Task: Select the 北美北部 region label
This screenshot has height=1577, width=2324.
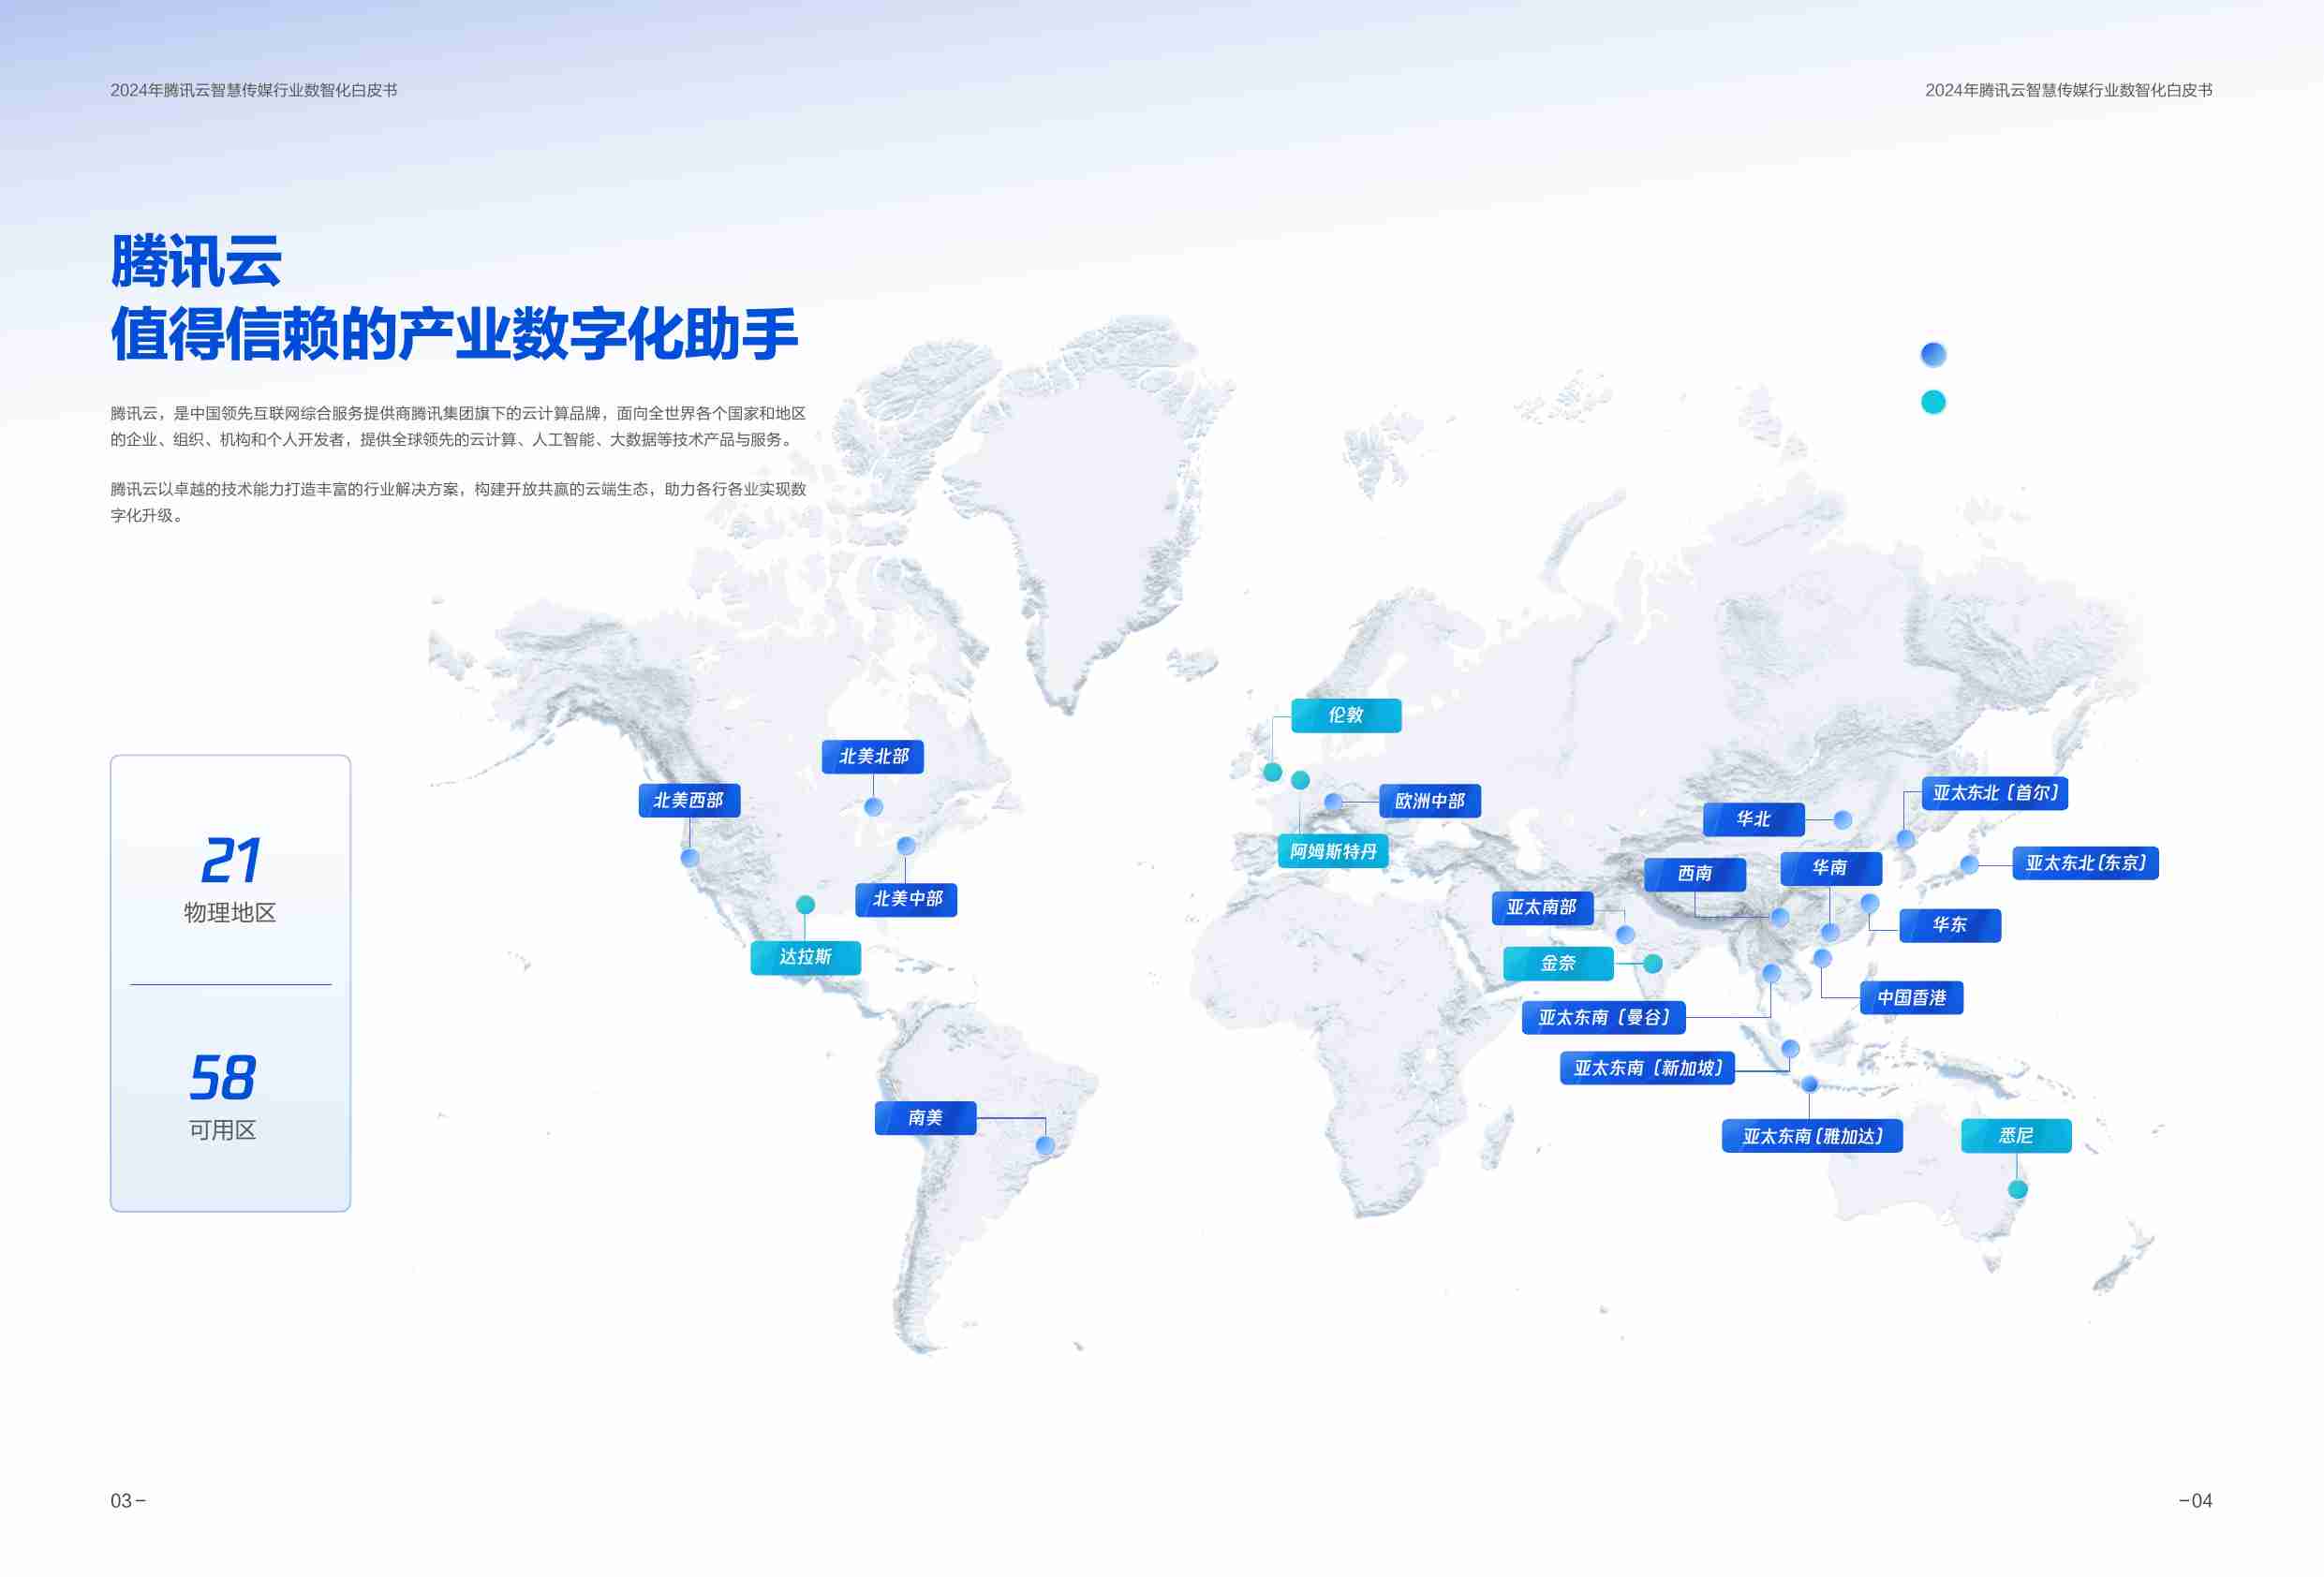Action: pos(873,756)
